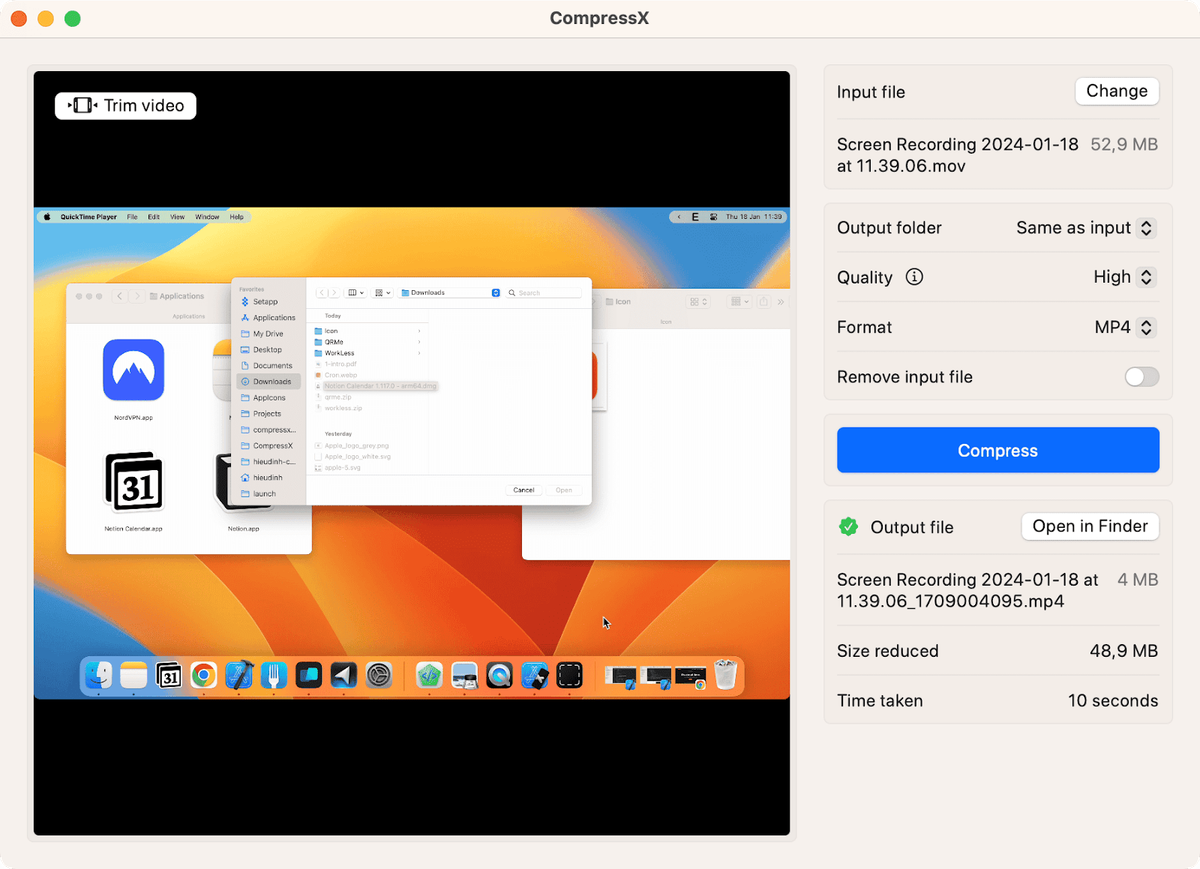Click the Screenshot app dock icon in preview

[569, 675]
